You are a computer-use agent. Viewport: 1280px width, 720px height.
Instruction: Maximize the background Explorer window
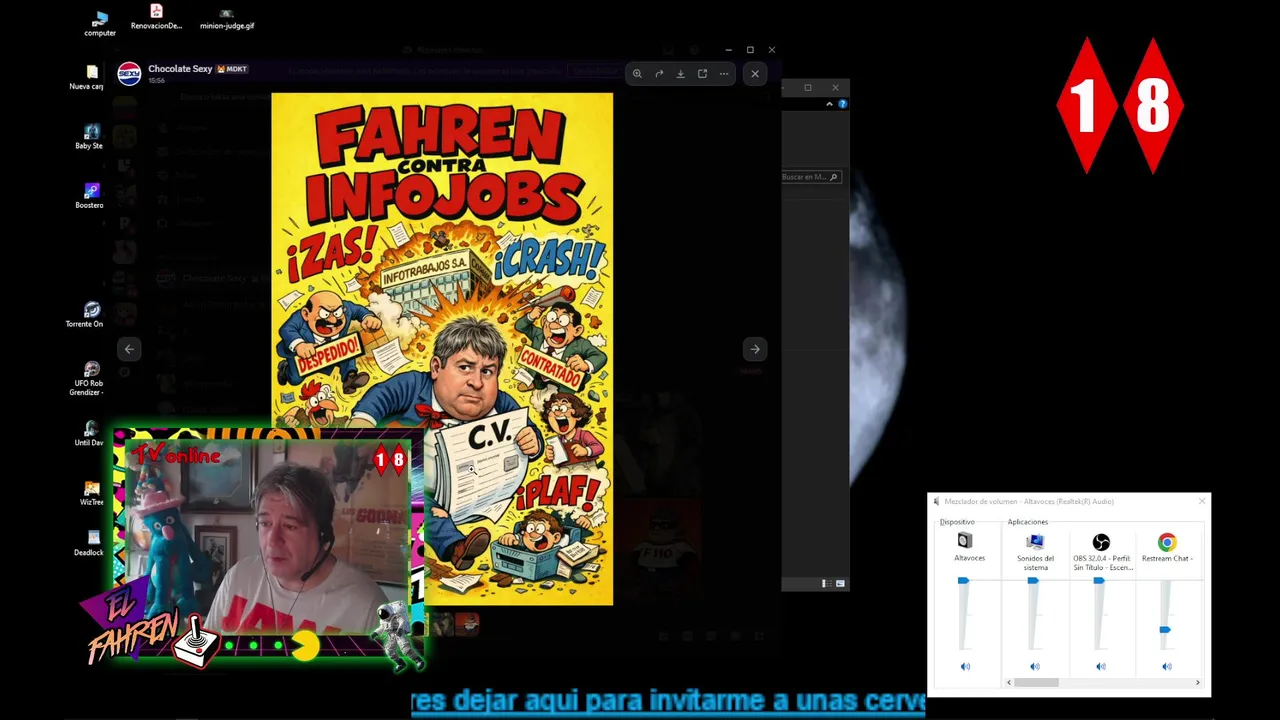tap(808, 88)
